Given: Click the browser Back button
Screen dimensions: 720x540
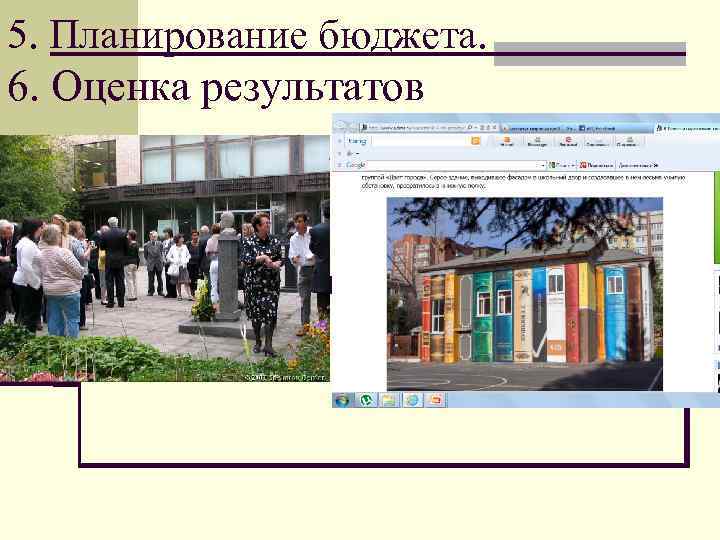Looking at the screenshot, I should point(340,124).
